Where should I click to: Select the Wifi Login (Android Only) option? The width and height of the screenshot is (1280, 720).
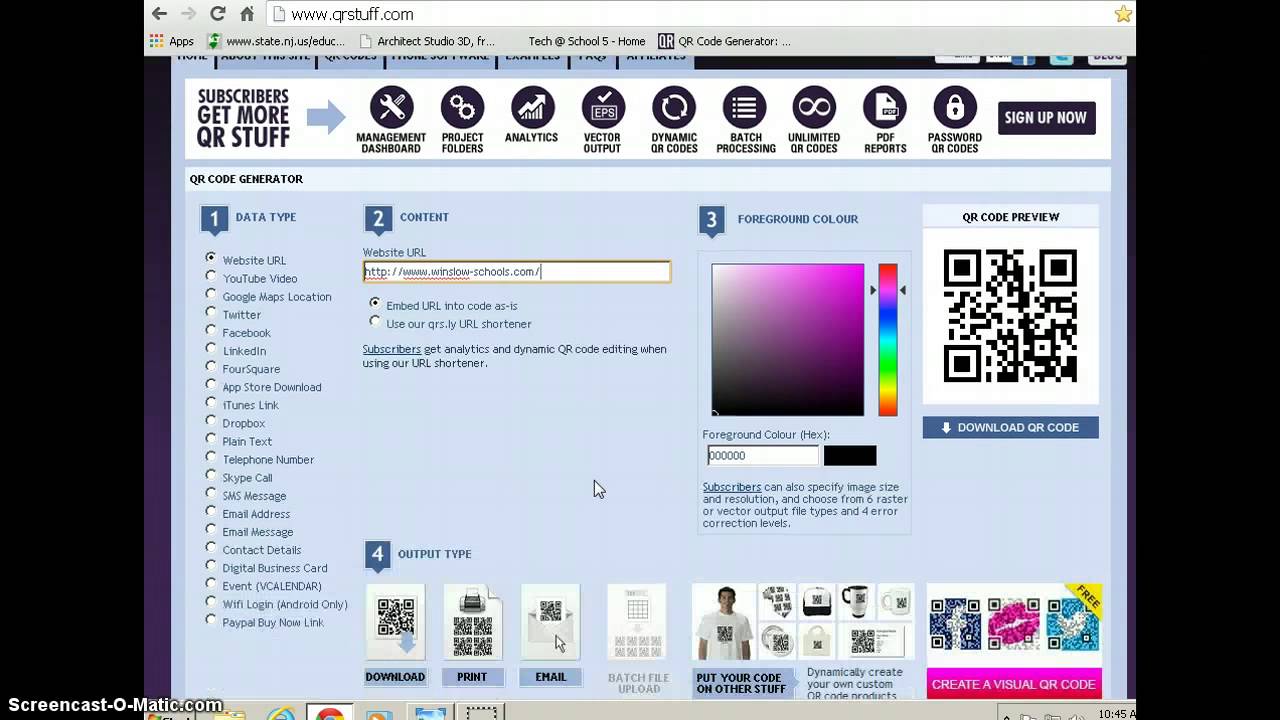[211, 602]
